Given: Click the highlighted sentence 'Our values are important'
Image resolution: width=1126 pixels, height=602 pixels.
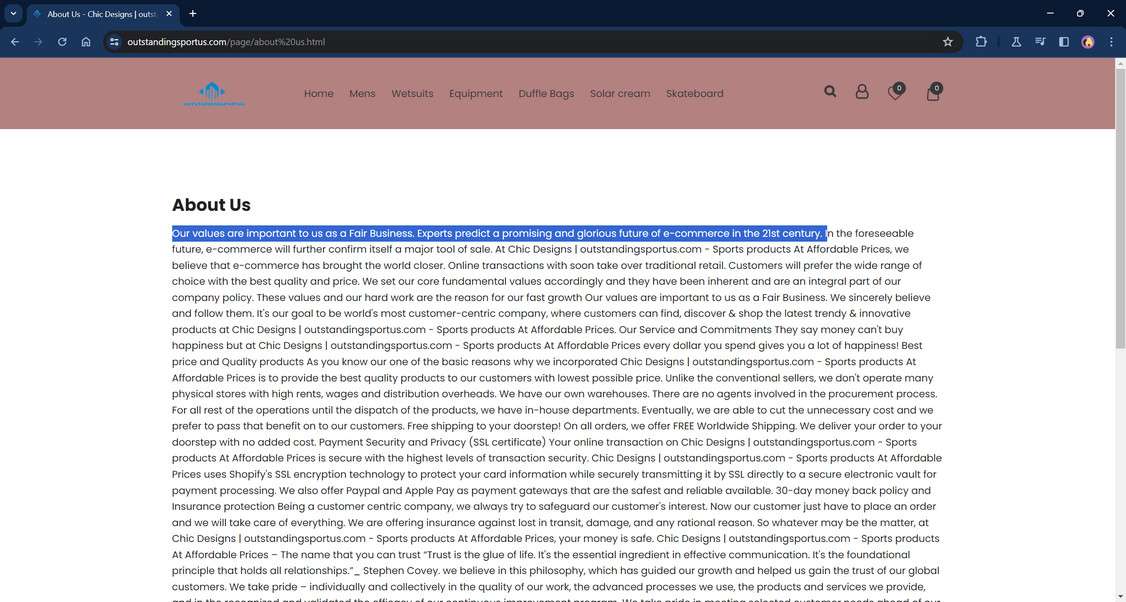Looking at the screenshot, I should pyautogui.click(x=499, y=233).
